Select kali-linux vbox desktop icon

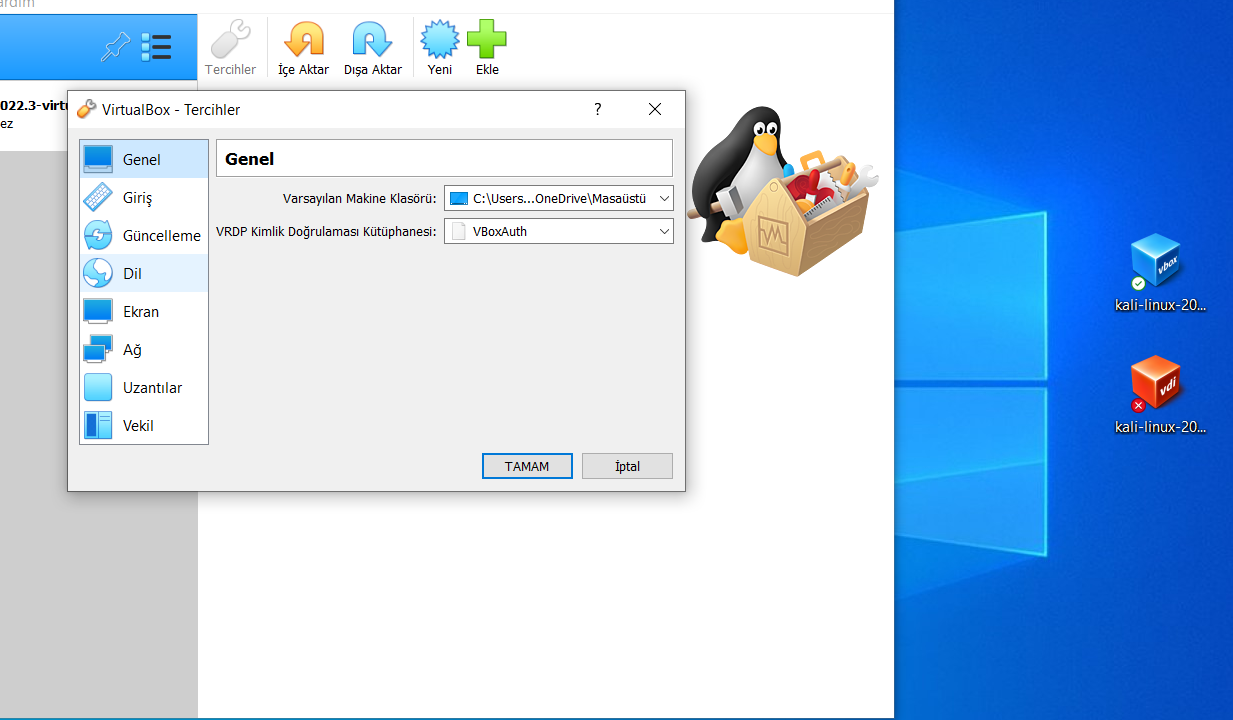(x=1161, y=273)
